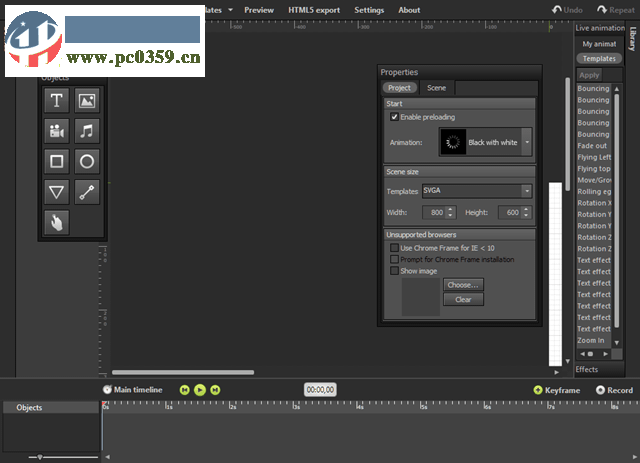Image resolution: width=640 pixels, height=463 pixels.
Task: Uncheck Enable preloading checkbox
Action: (394, 117)
